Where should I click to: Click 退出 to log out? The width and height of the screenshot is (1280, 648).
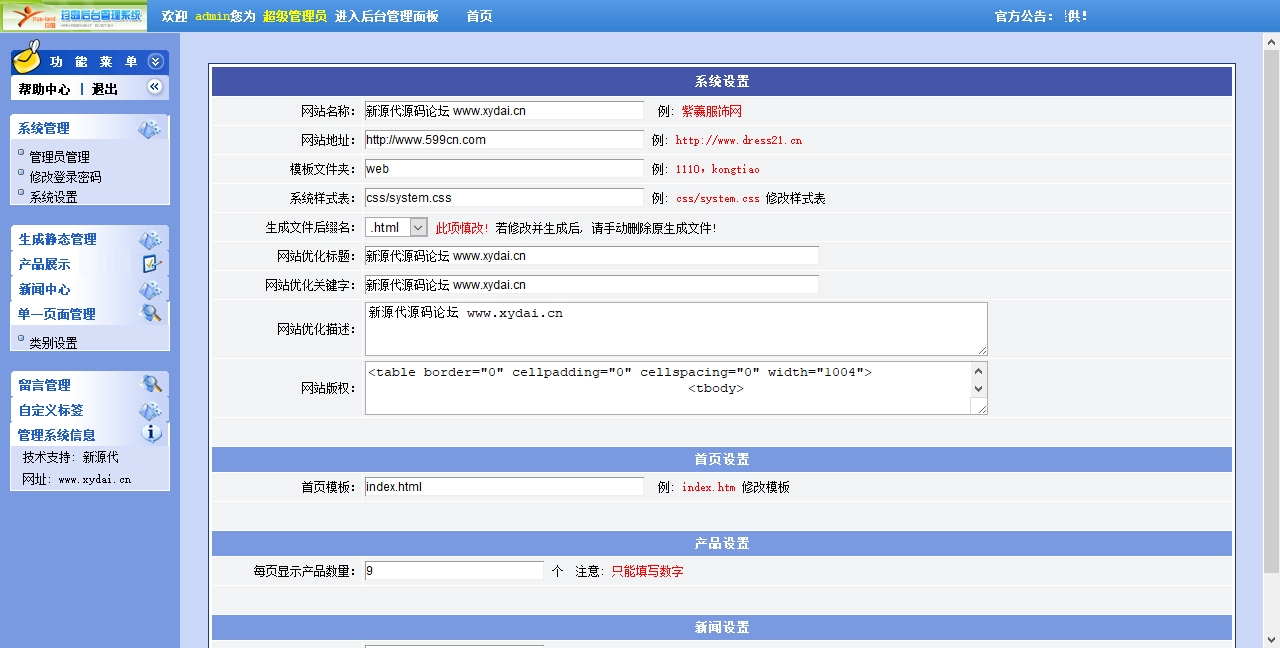[x=105, y=89]
